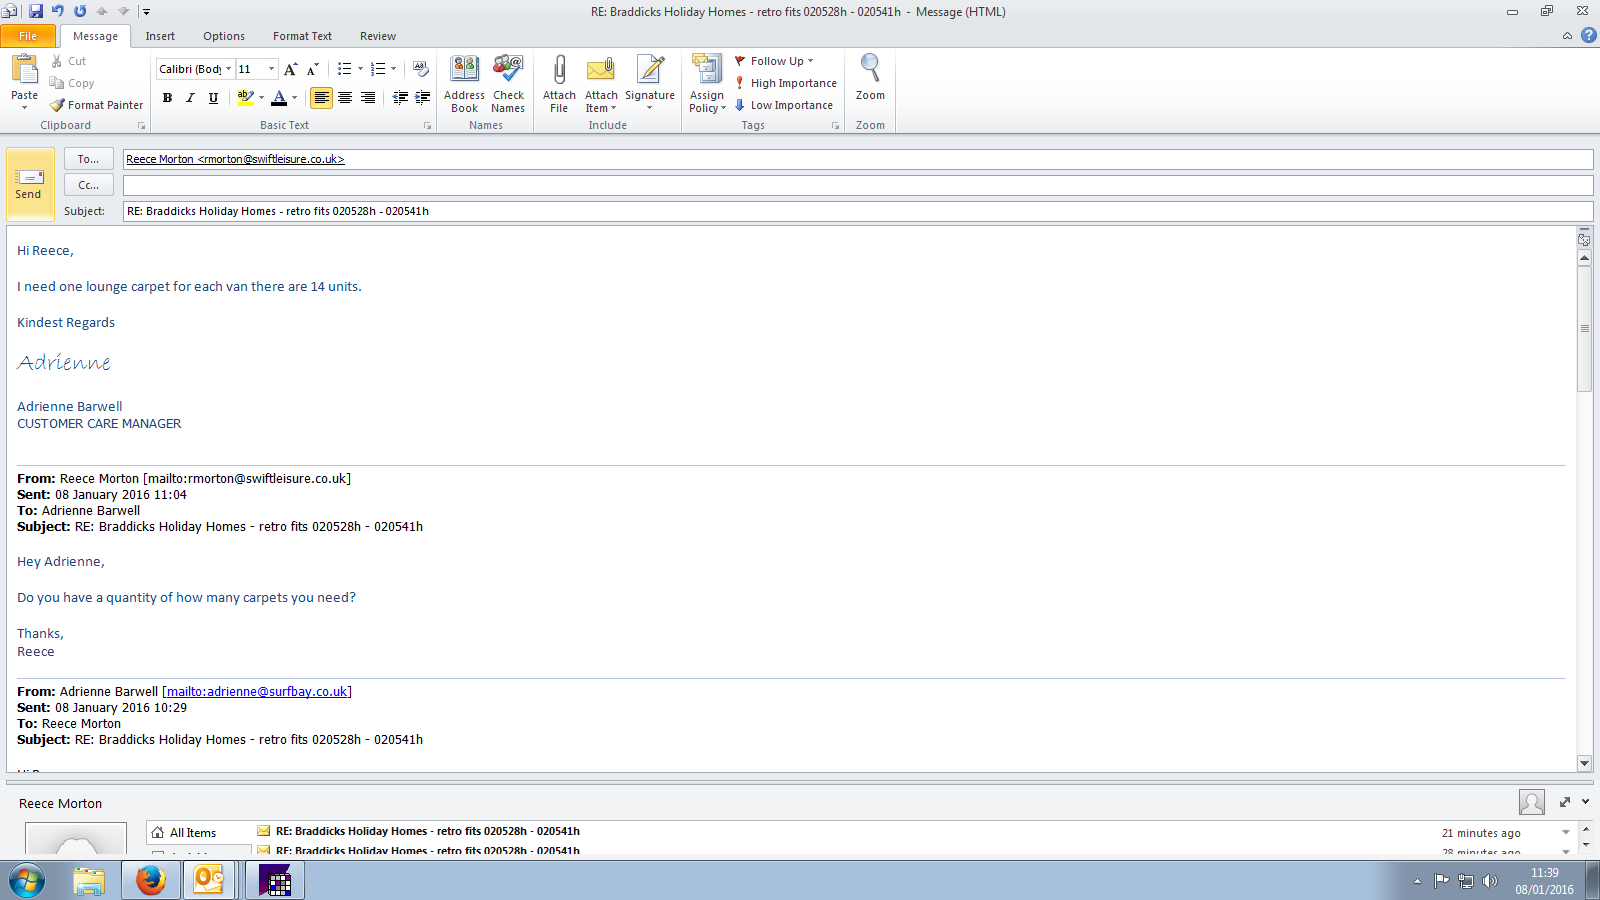
Task: Click the Grow Font icon
Action: [x=290, y=69]
